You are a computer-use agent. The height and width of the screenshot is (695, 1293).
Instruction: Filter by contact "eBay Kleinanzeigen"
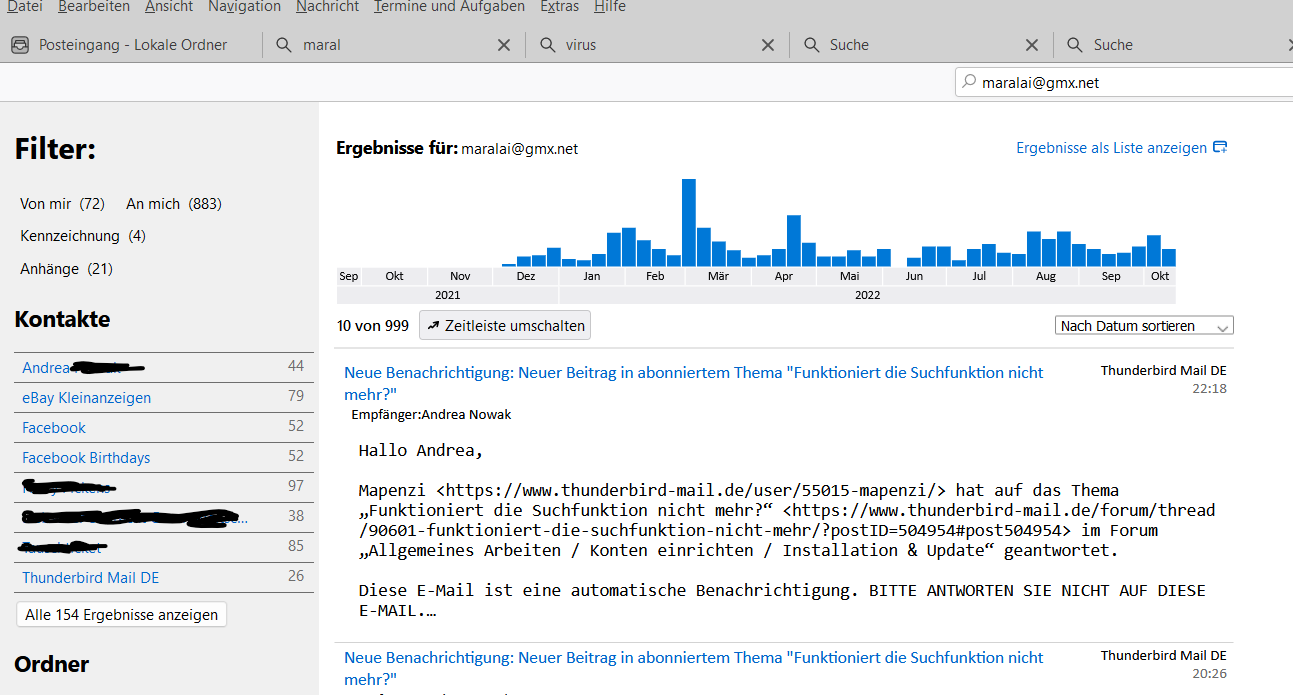(x=87, y=398)
